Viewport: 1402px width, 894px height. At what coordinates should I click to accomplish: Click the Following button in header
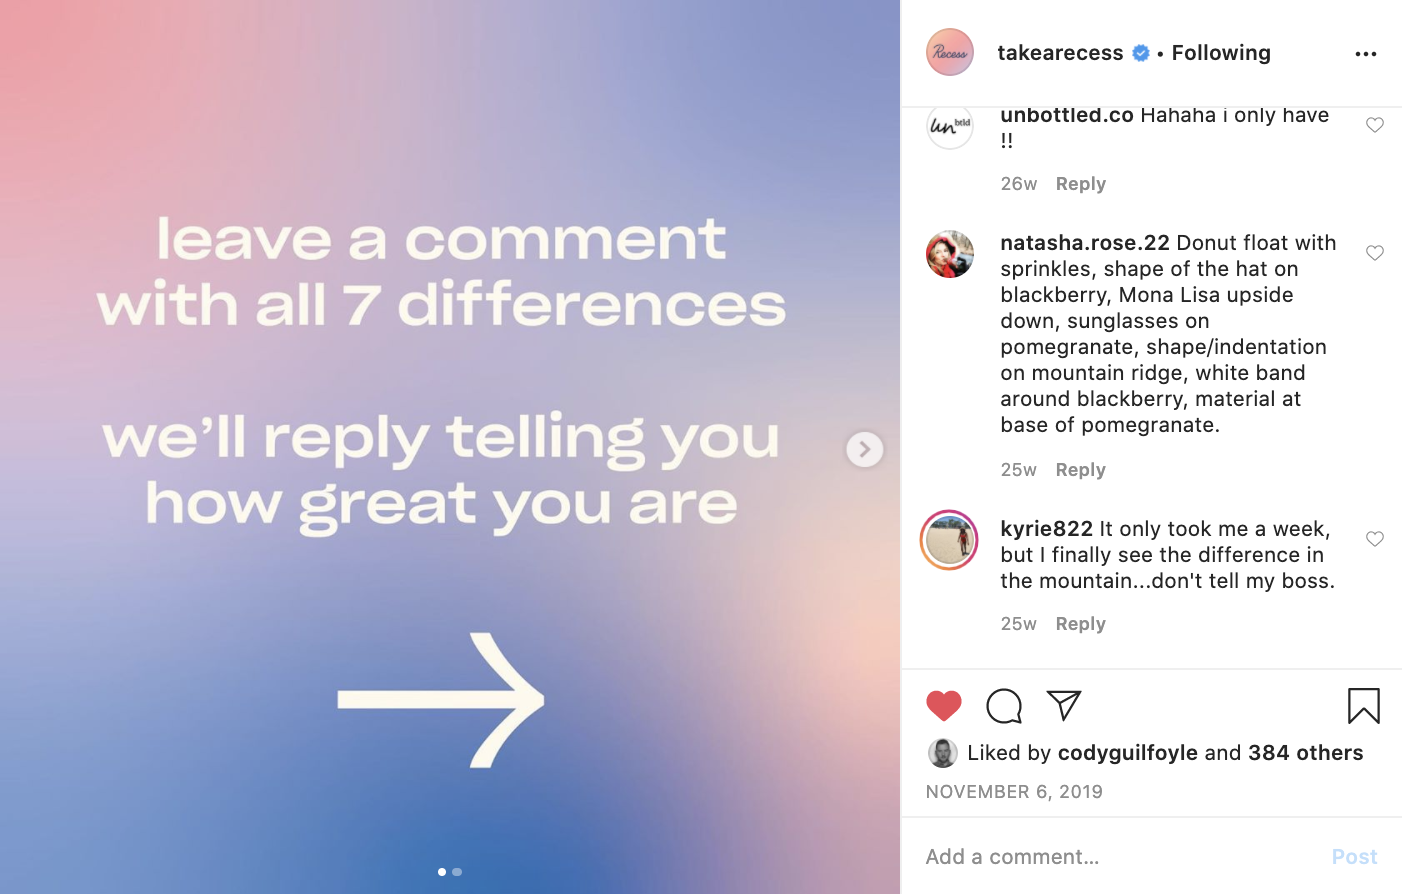1221,53
